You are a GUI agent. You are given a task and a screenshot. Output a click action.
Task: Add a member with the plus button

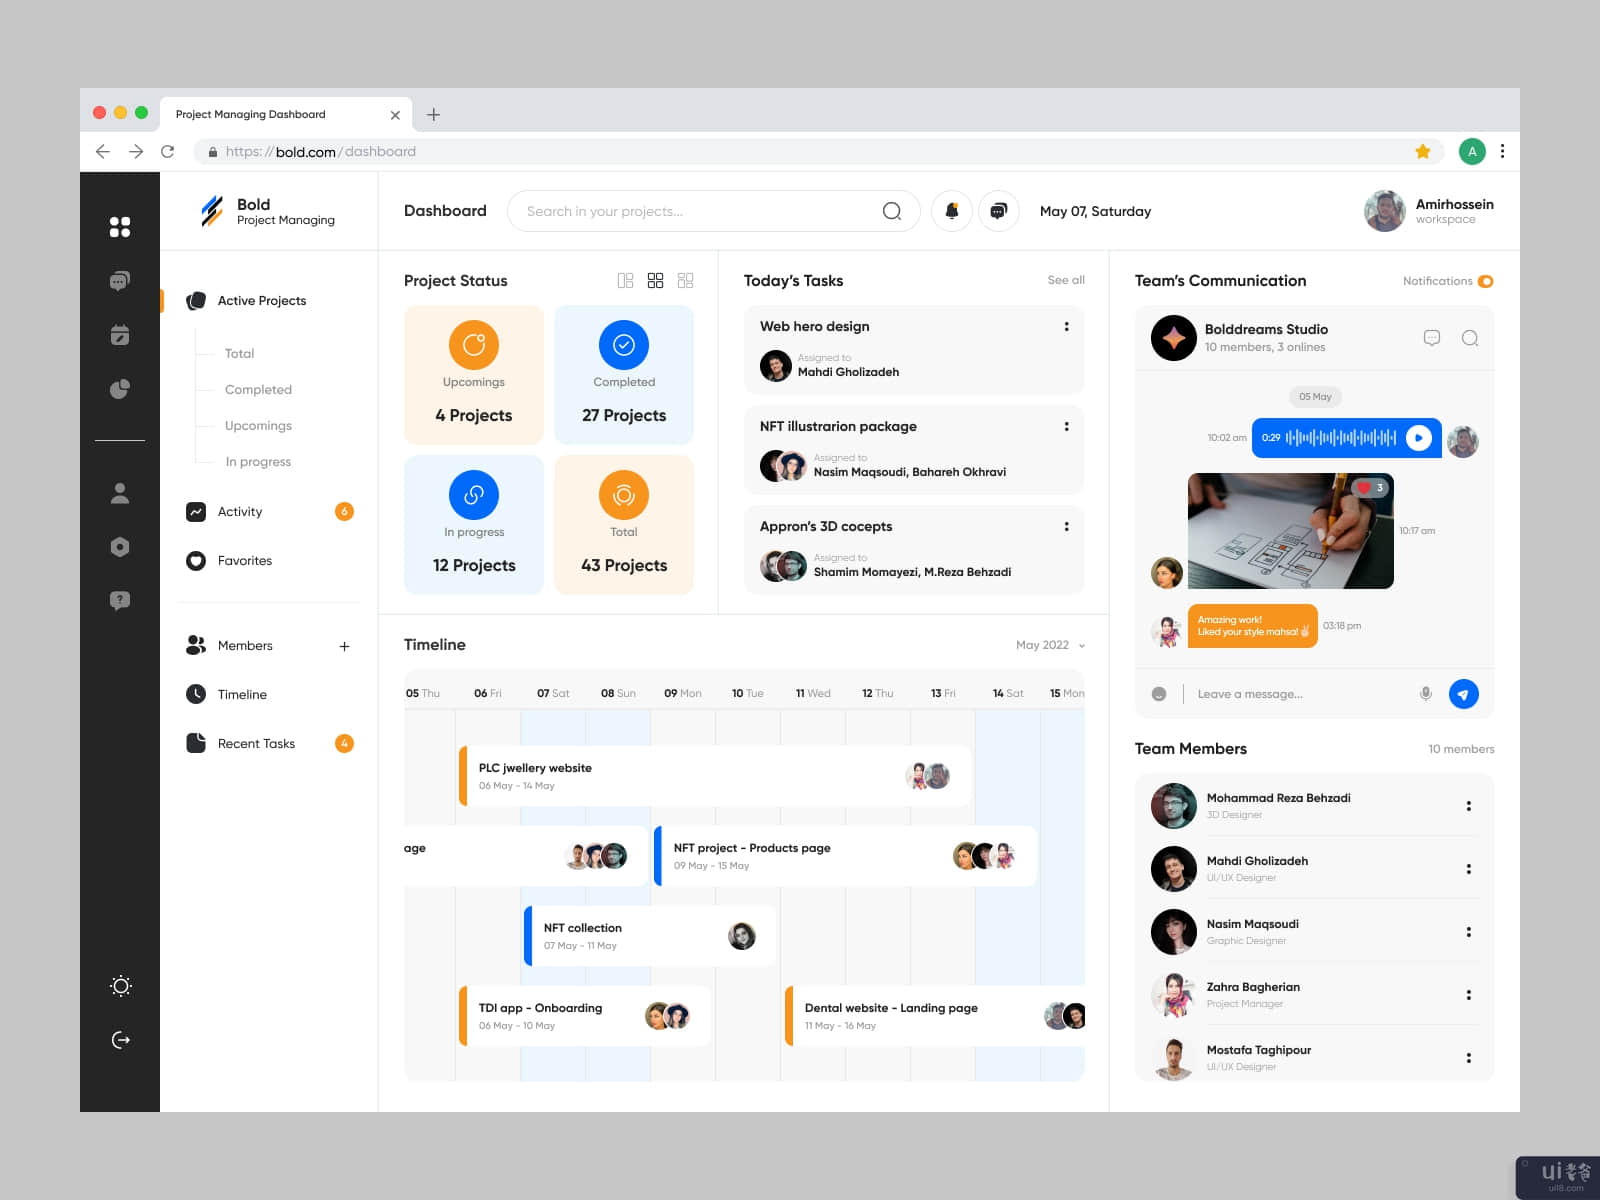point(344,646)
